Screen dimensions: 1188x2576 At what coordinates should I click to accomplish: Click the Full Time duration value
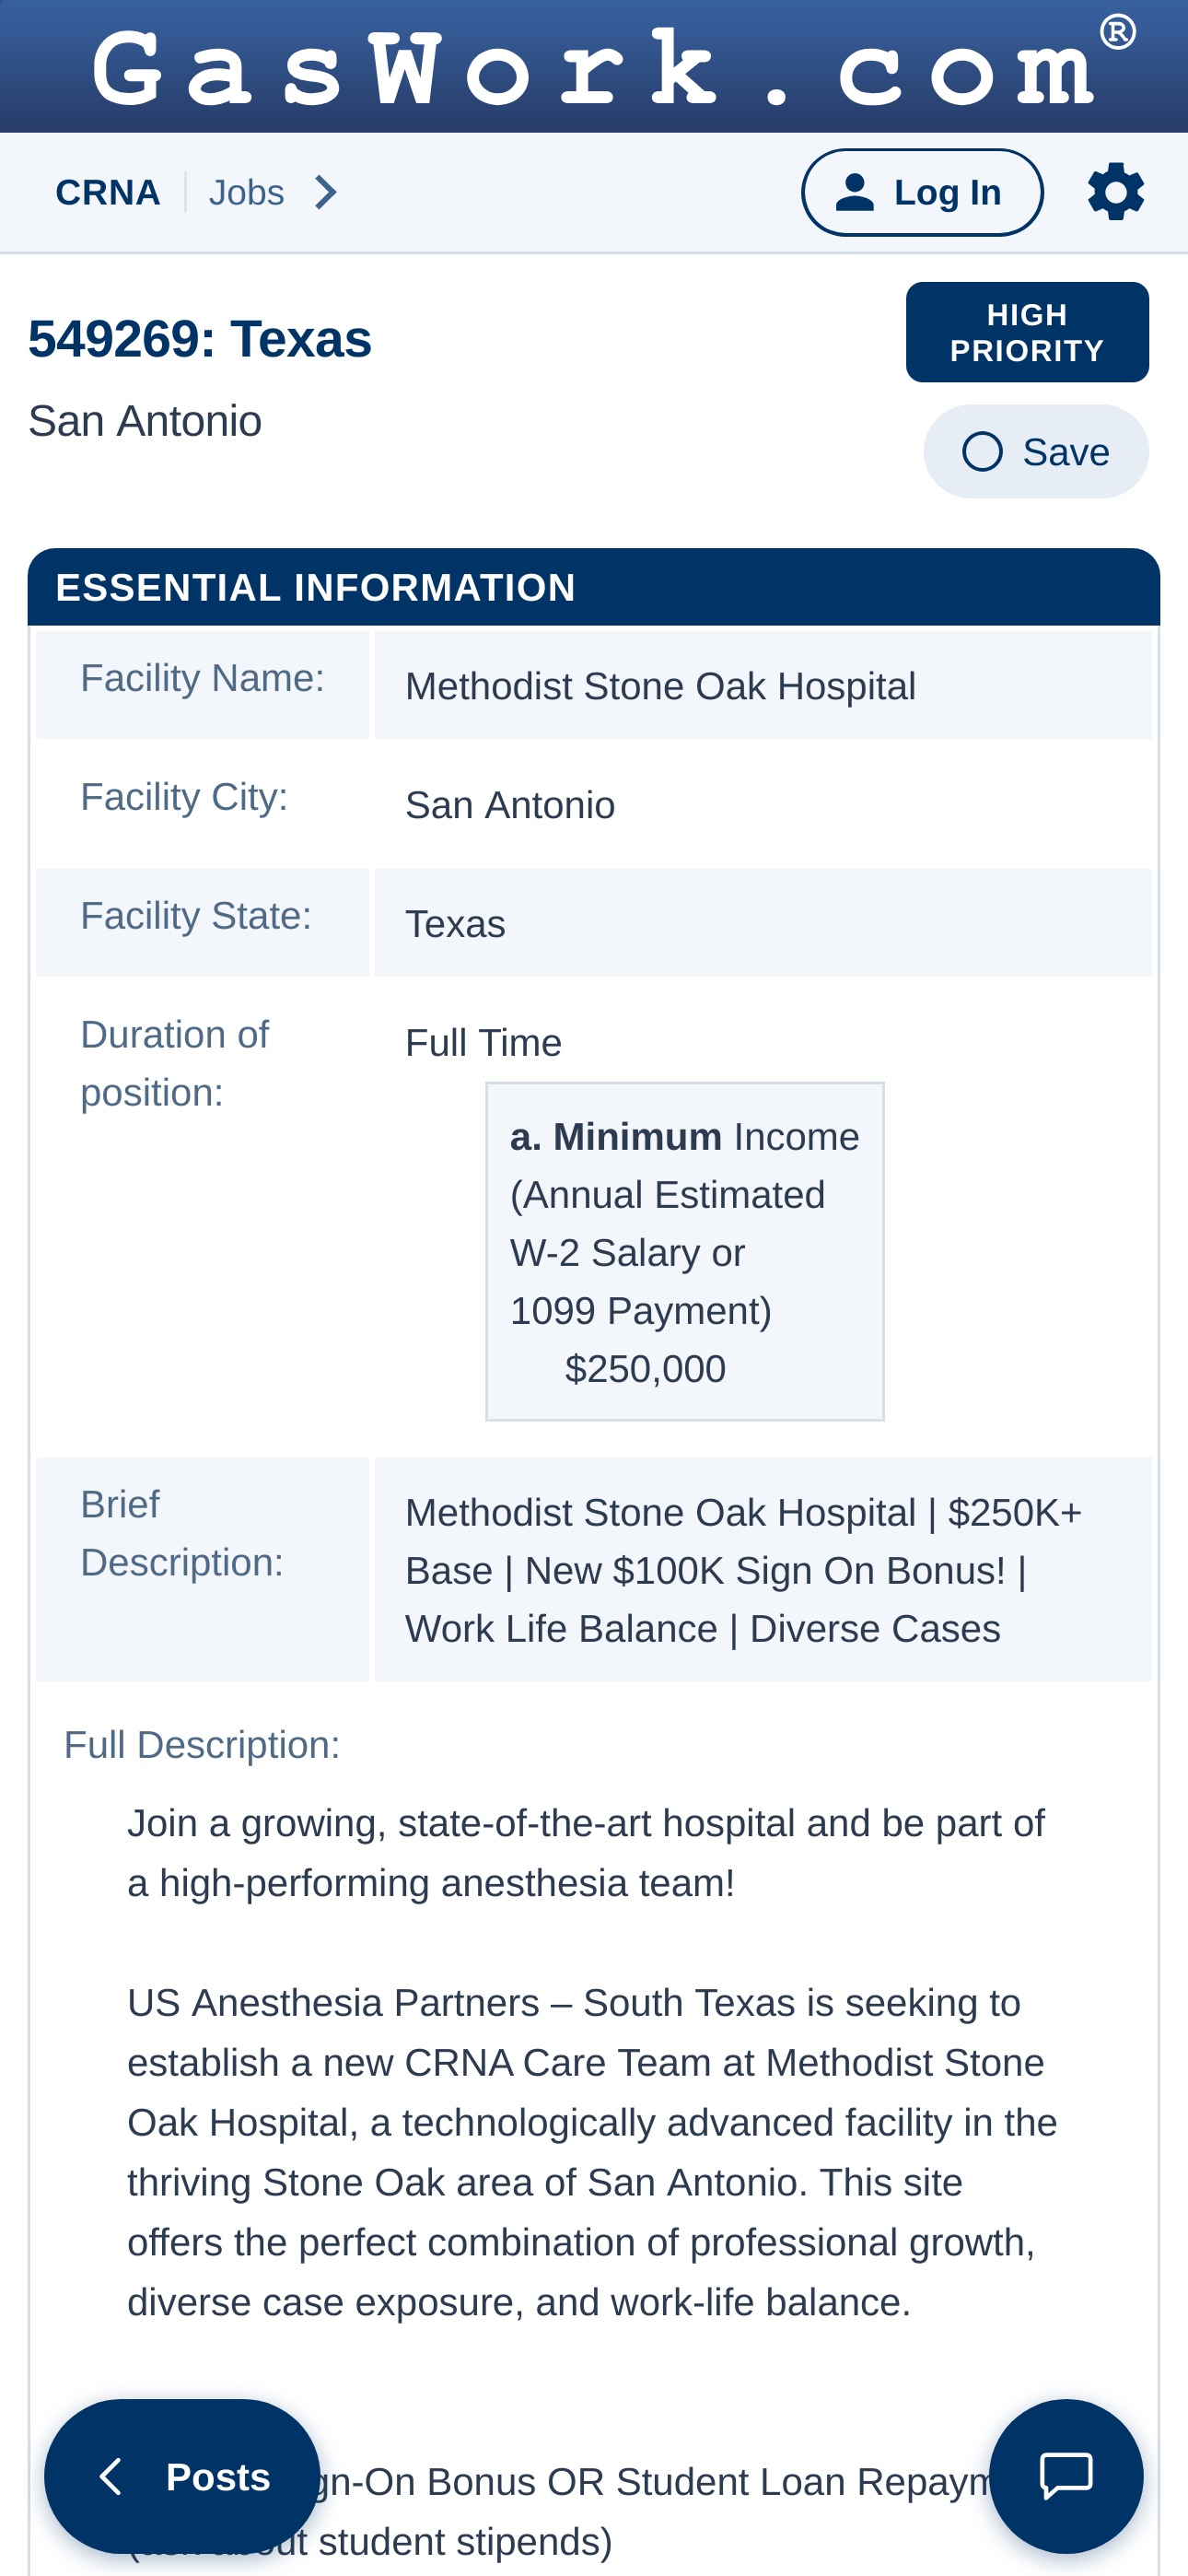[483, 1043]
